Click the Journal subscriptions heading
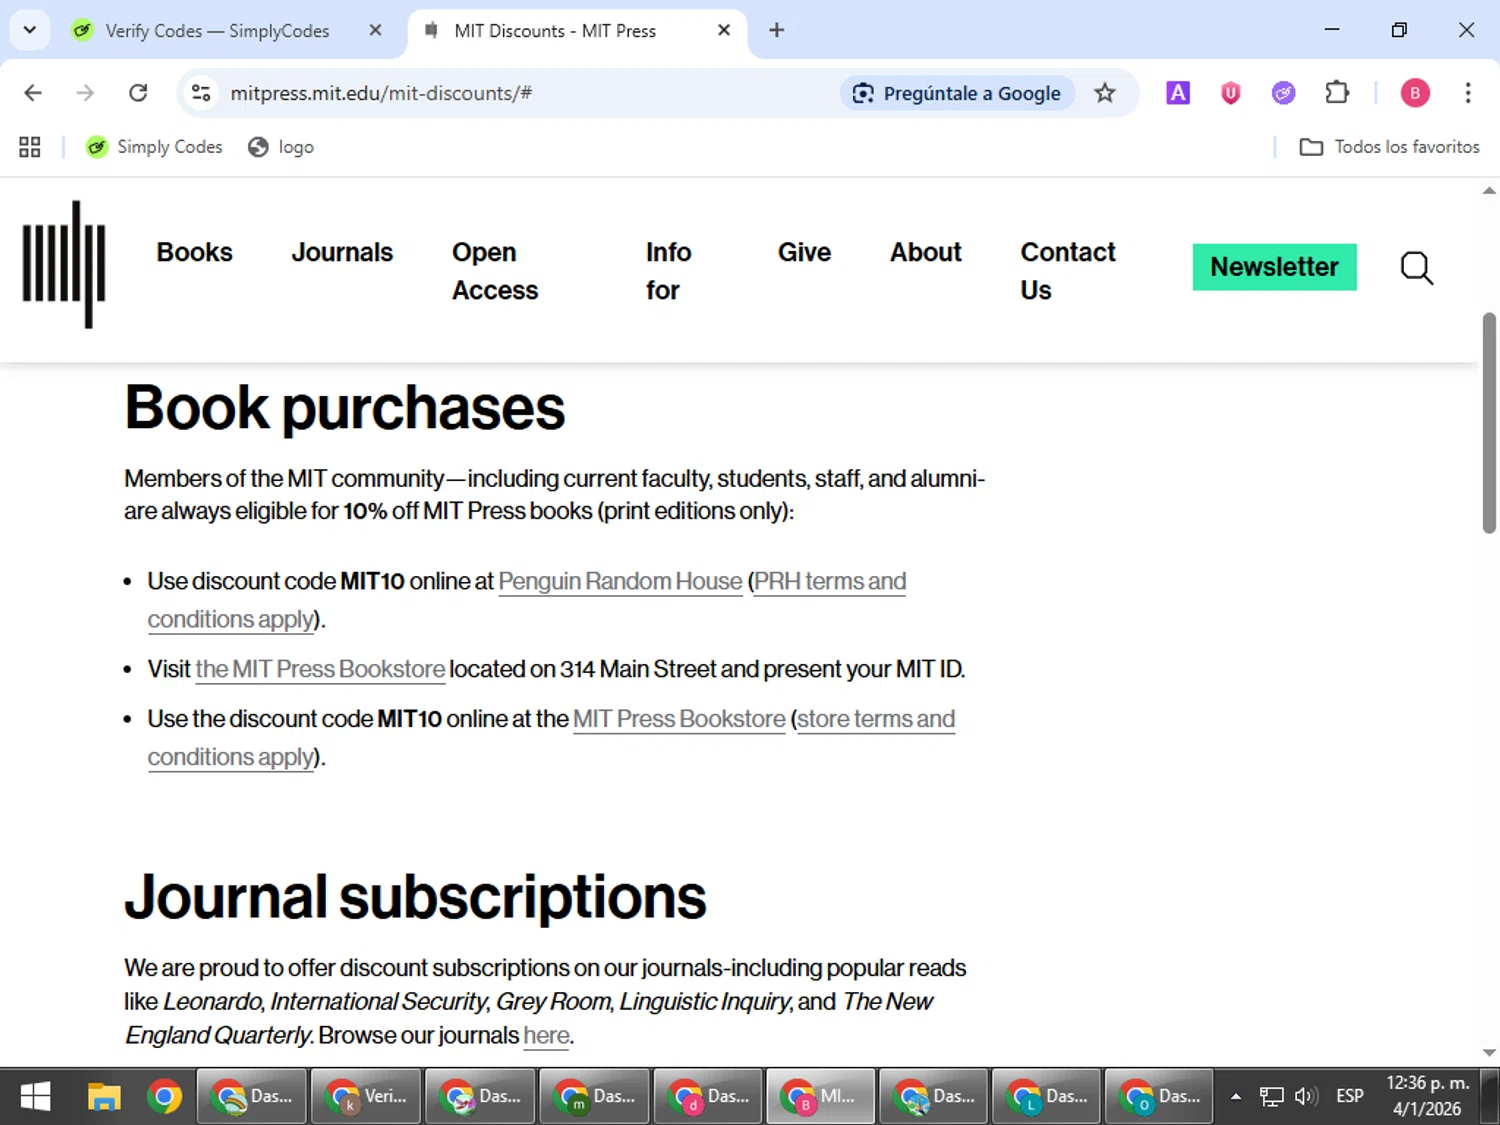 (x=415, y=897)
